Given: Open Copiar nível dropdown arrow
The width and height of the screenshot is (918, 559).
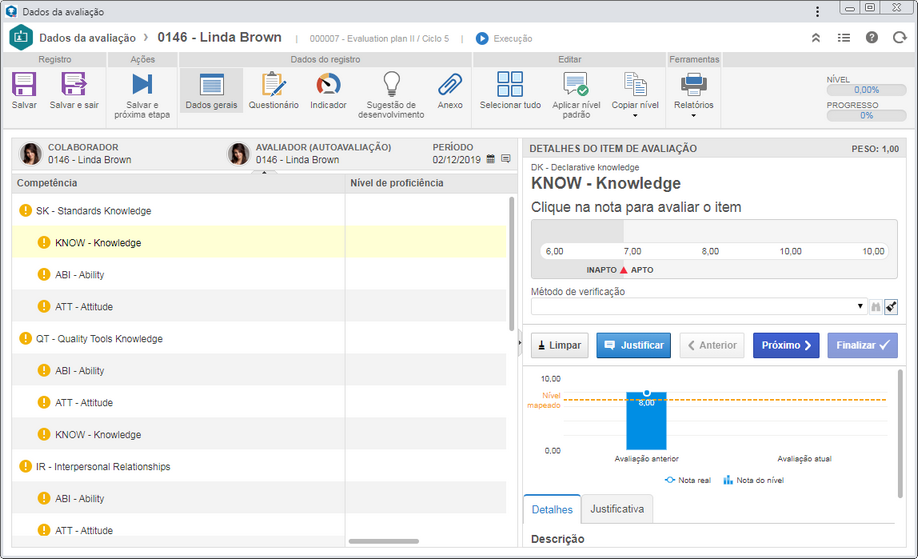Looking at the screenshot, I should point(635,116).
